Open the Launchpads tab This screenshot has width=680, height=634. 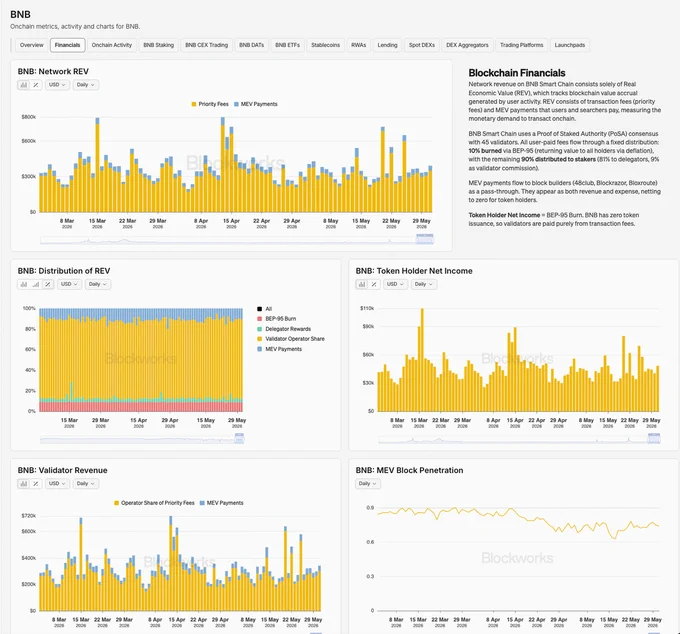coord(570,45)
